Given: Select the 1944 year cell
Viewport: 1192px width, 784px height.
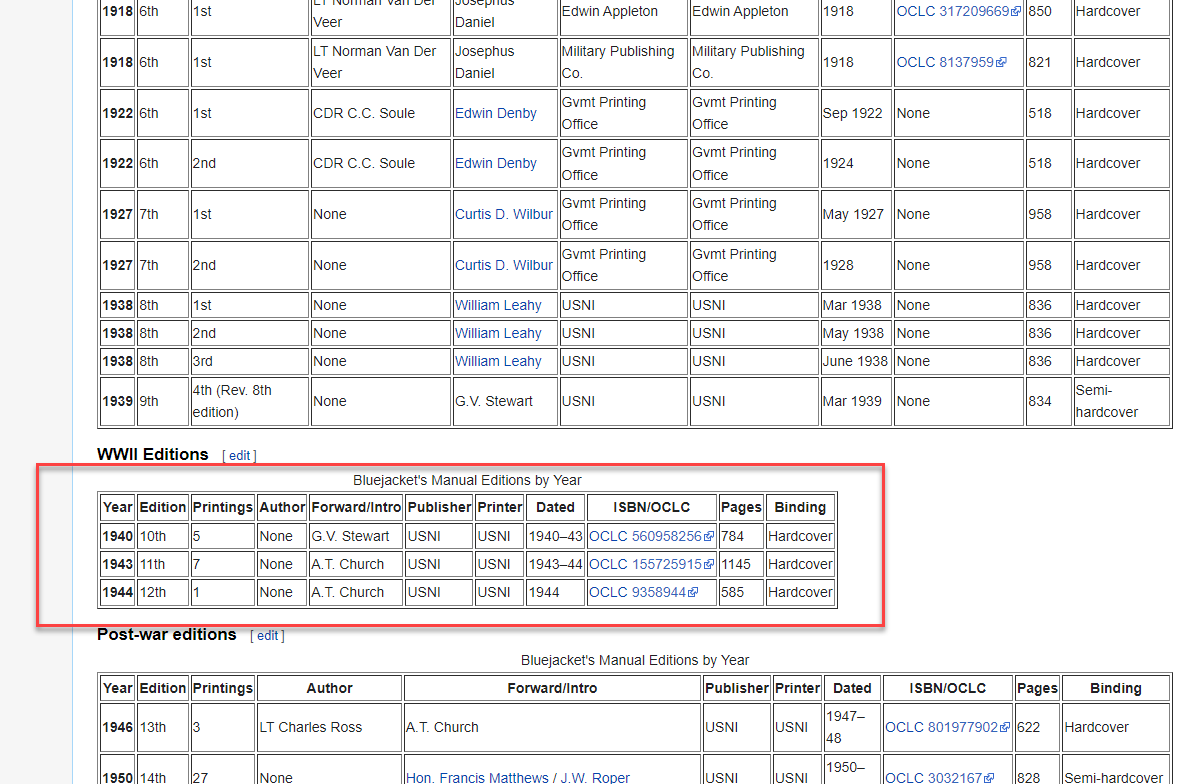Looking at the screenshot, I should 118,592.
